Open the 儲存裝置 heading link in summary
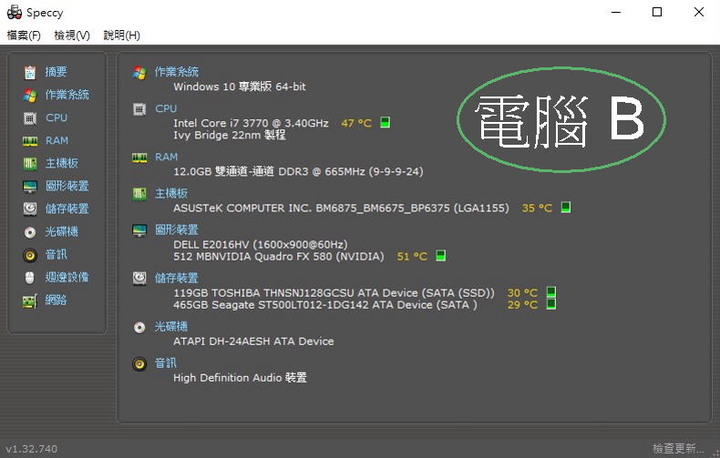This screenshot has height=458, width=720. [176, 278]
